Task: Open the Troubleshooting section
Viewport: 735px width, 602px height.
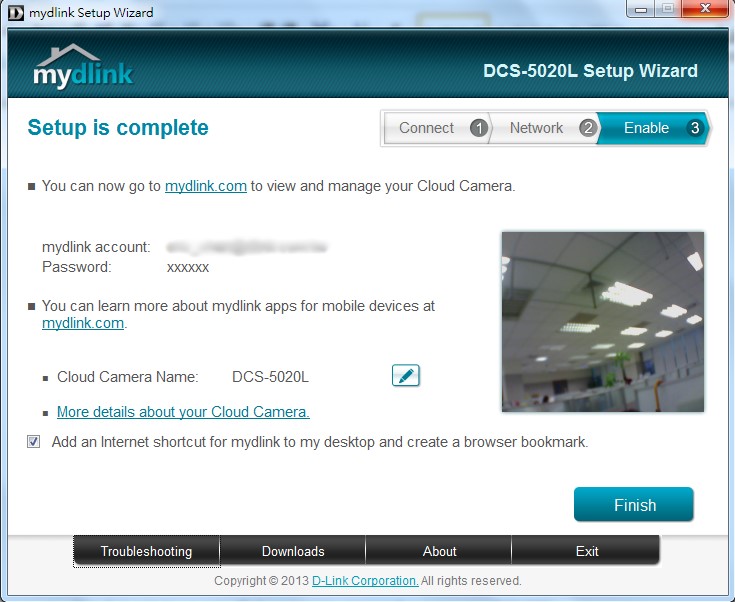Action: [146, 551]
